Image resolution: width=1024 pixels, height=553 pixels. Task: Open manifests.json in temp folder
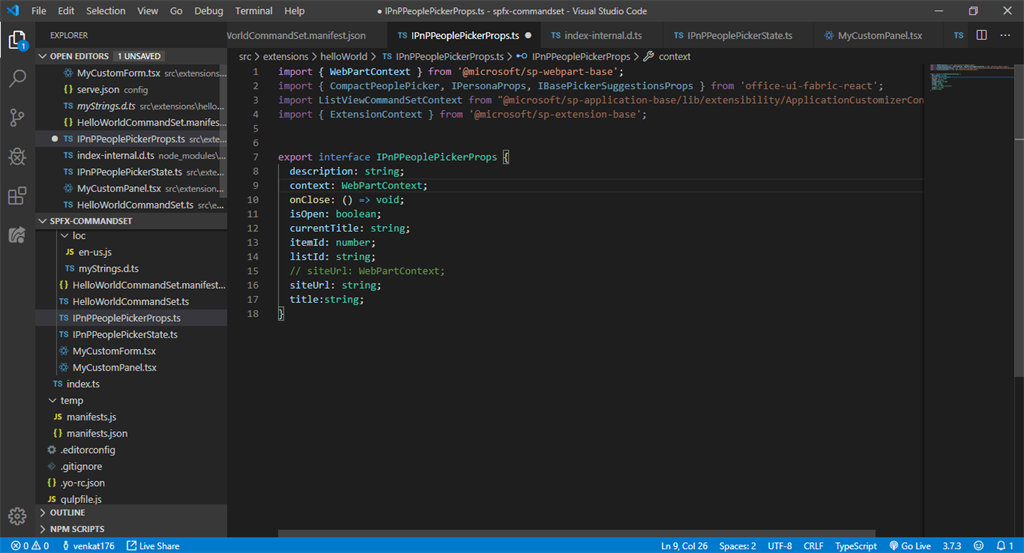click(x=131, y=434)
